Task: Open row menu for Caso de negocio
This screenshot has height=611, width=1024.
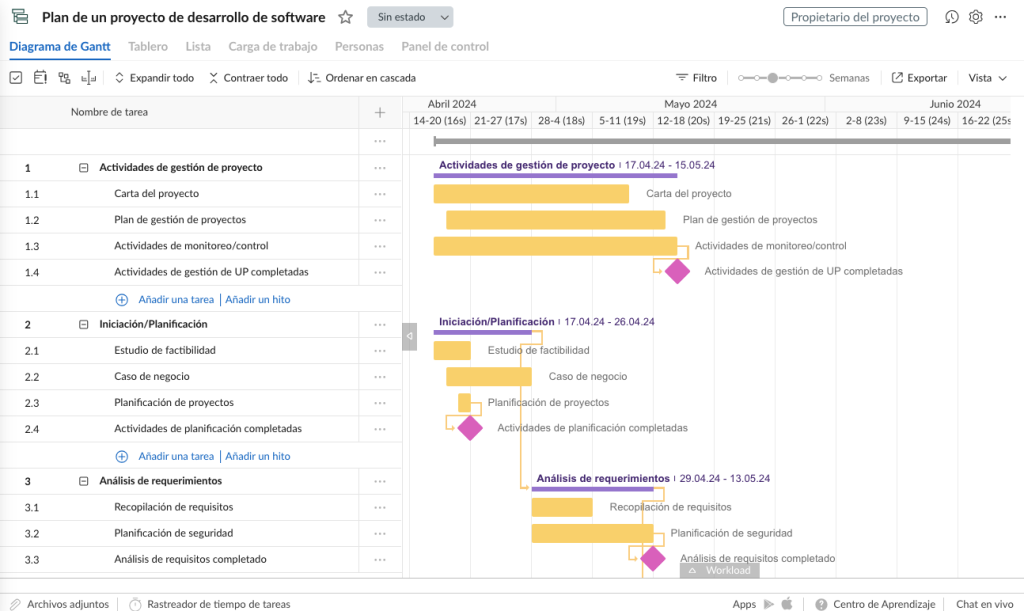Action: point(379,377)
